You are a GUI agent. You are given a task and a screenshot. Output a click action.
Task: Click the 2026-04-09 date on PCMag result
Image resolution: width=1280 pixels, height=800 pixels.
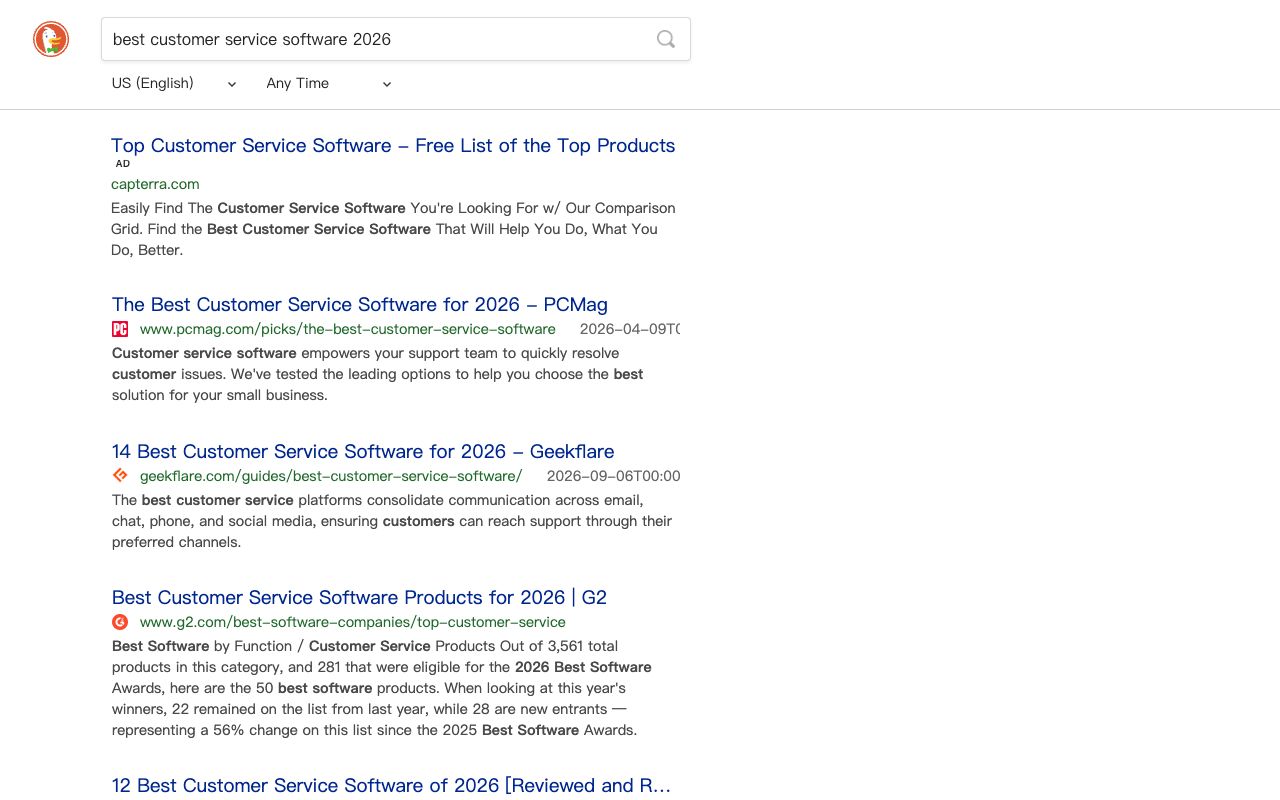(x=630, y=329)
